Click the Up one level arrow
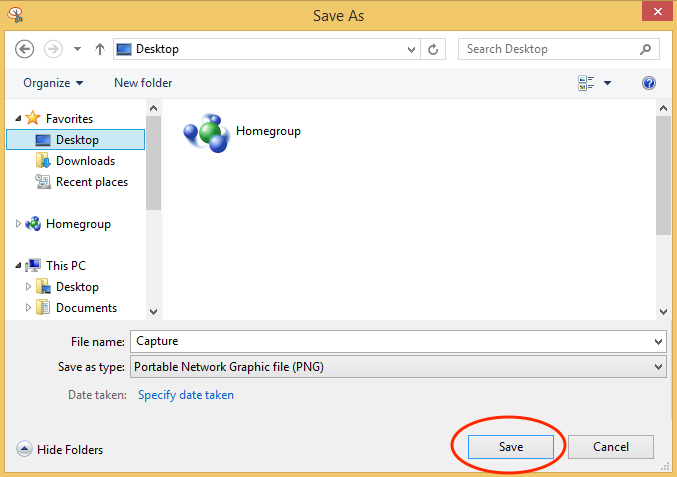The width and height of the screenshot is (677, 477). [x=100, y=49]
